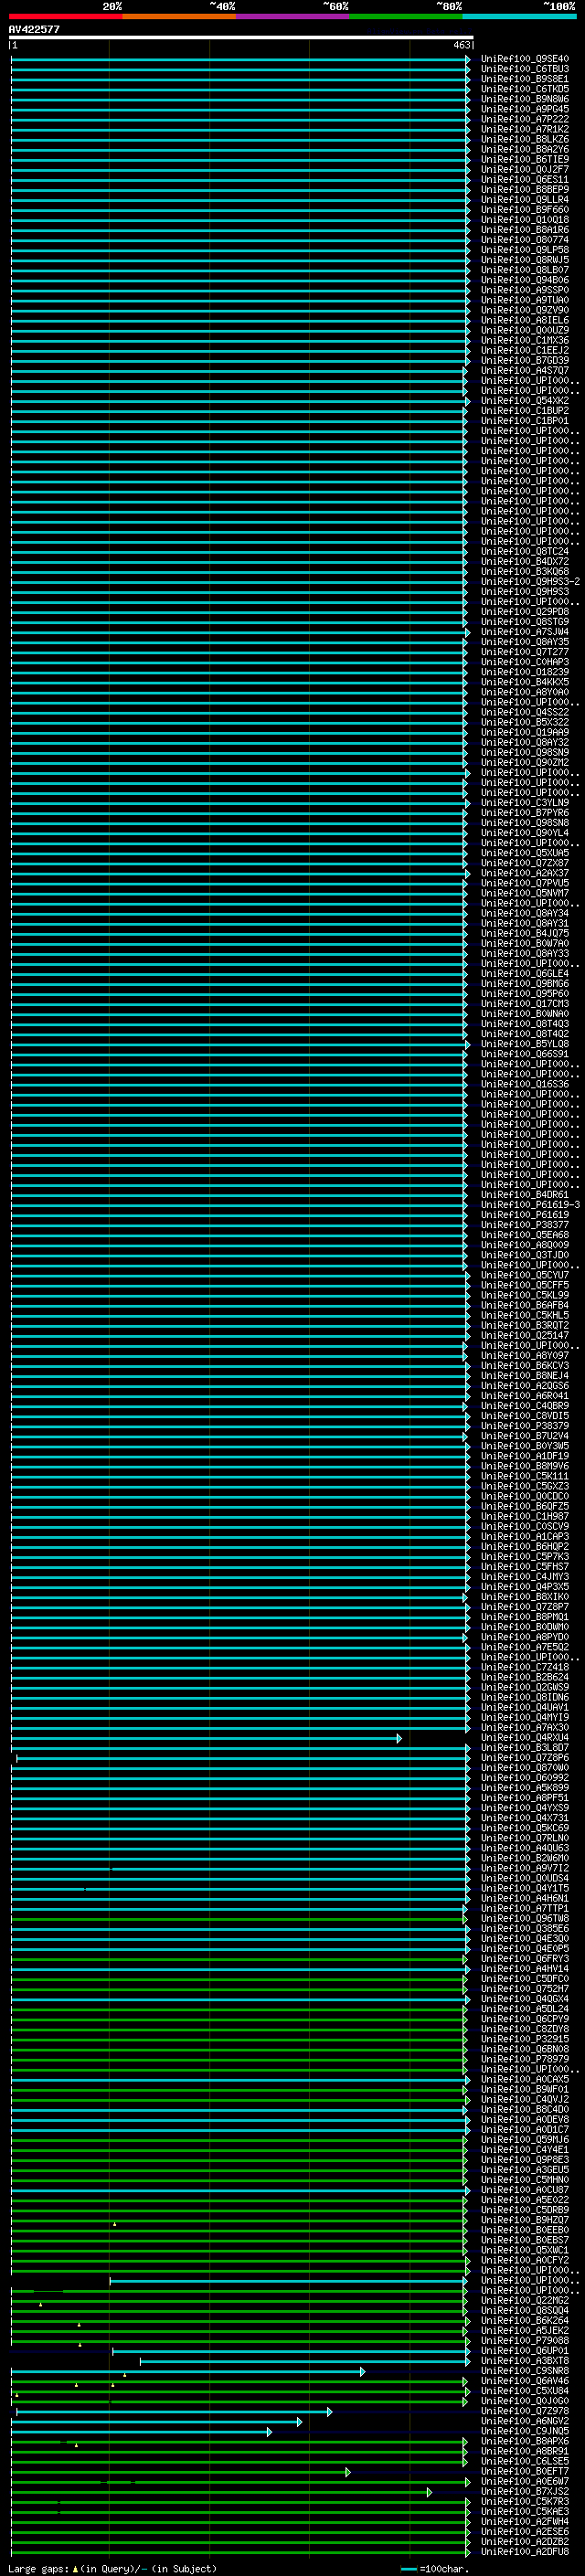Select the UniRef100_A2DFU8 label
The width and height of the screenshot is (585, 2576).
(524, 2552)
